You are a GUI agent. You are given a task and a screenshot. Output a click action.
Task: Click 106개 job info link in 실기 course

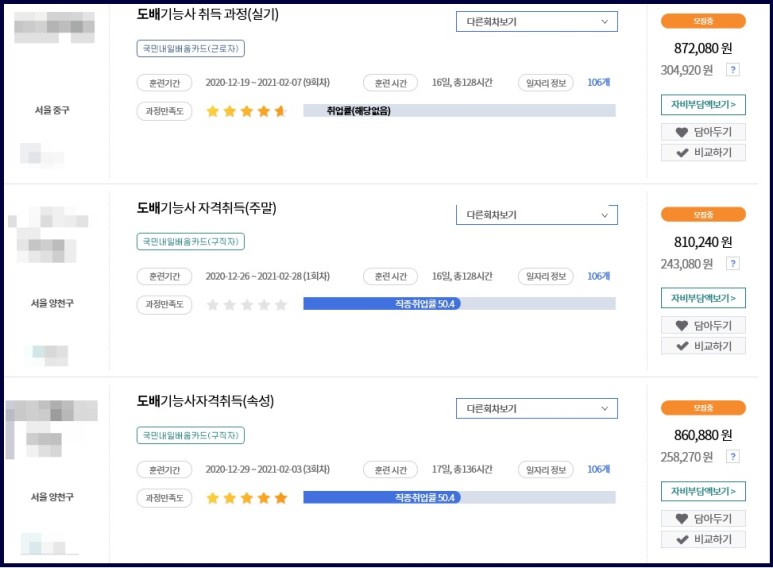point(598,82)
